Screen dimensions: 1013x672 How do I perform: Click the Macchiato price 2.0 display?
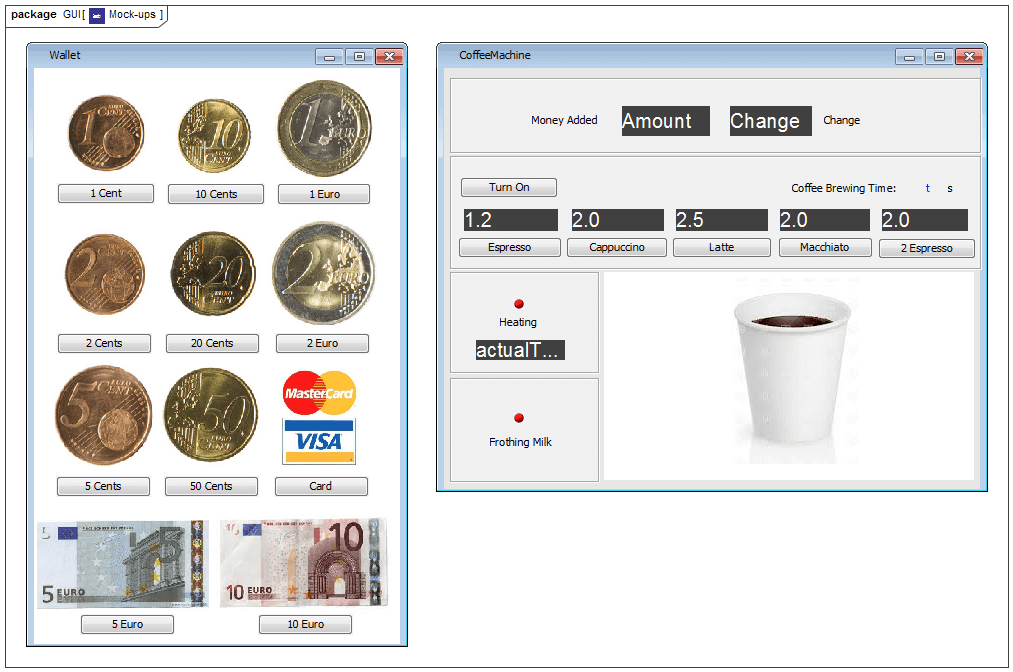tap(824, 220)
